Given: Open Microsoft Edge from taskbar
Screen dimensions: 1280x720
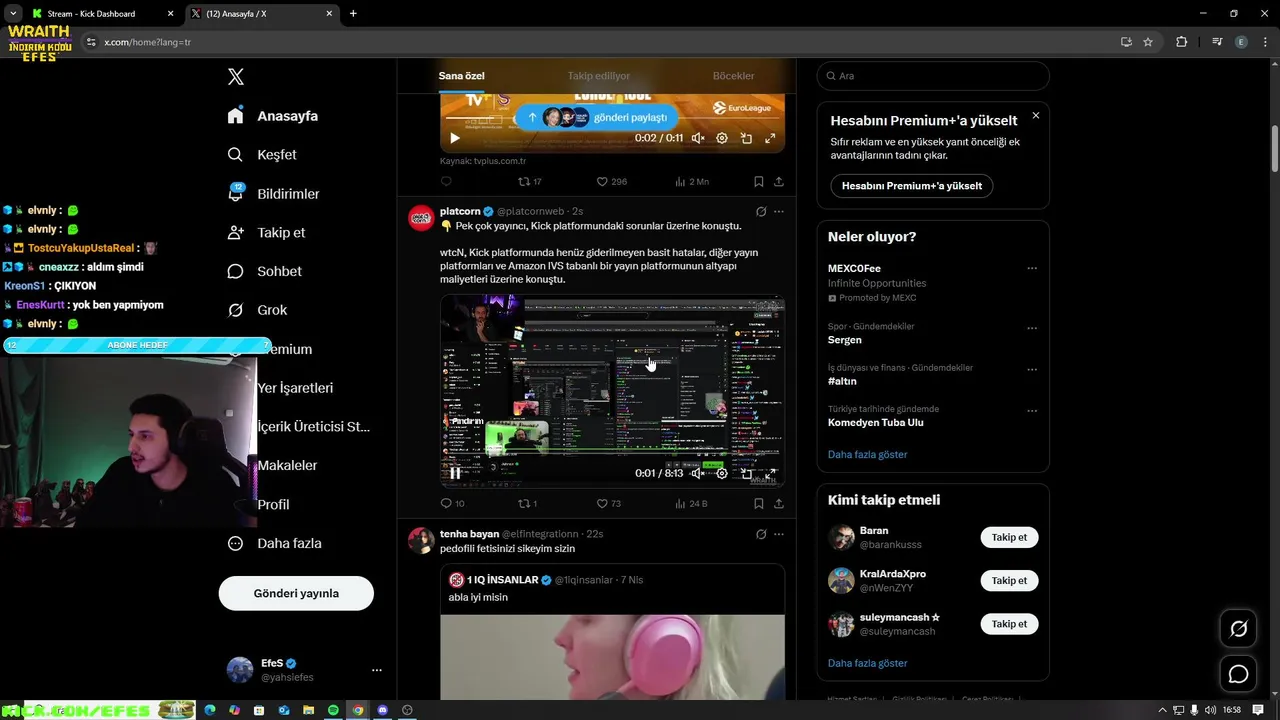Looking at the screenshot, I should coord(210,710).
